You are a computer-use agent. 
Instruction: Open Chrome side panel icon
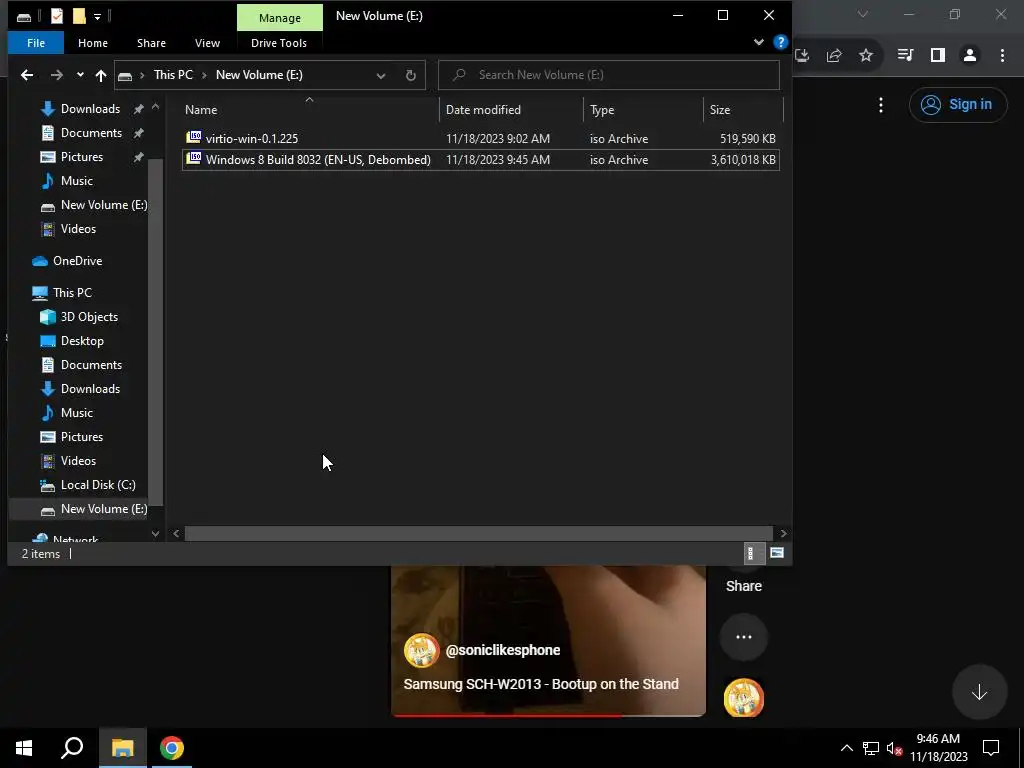(x=938, y=56)
